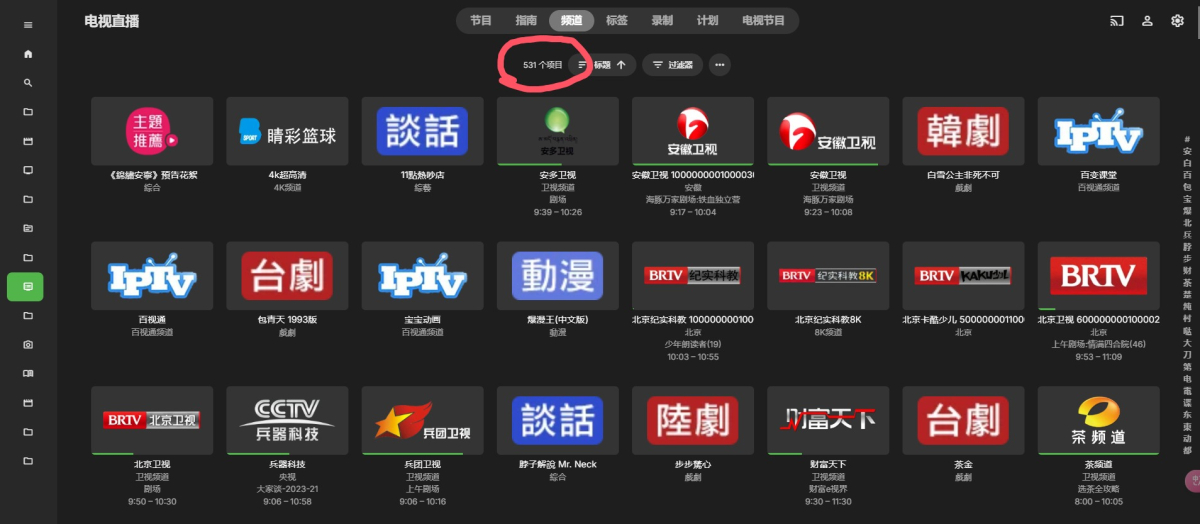Click the 北京纪实科教 1000000001000 title
1200x524 pixels.
tap(693, 320)
